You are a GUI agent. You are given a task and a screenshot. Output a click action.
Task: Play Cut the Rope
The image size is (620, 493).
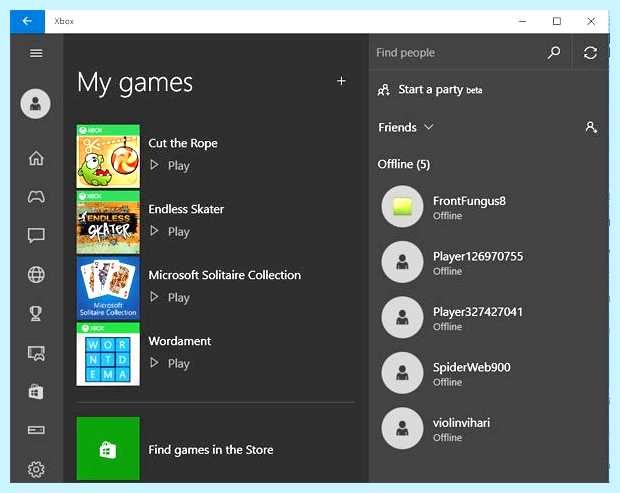(170, 165)
